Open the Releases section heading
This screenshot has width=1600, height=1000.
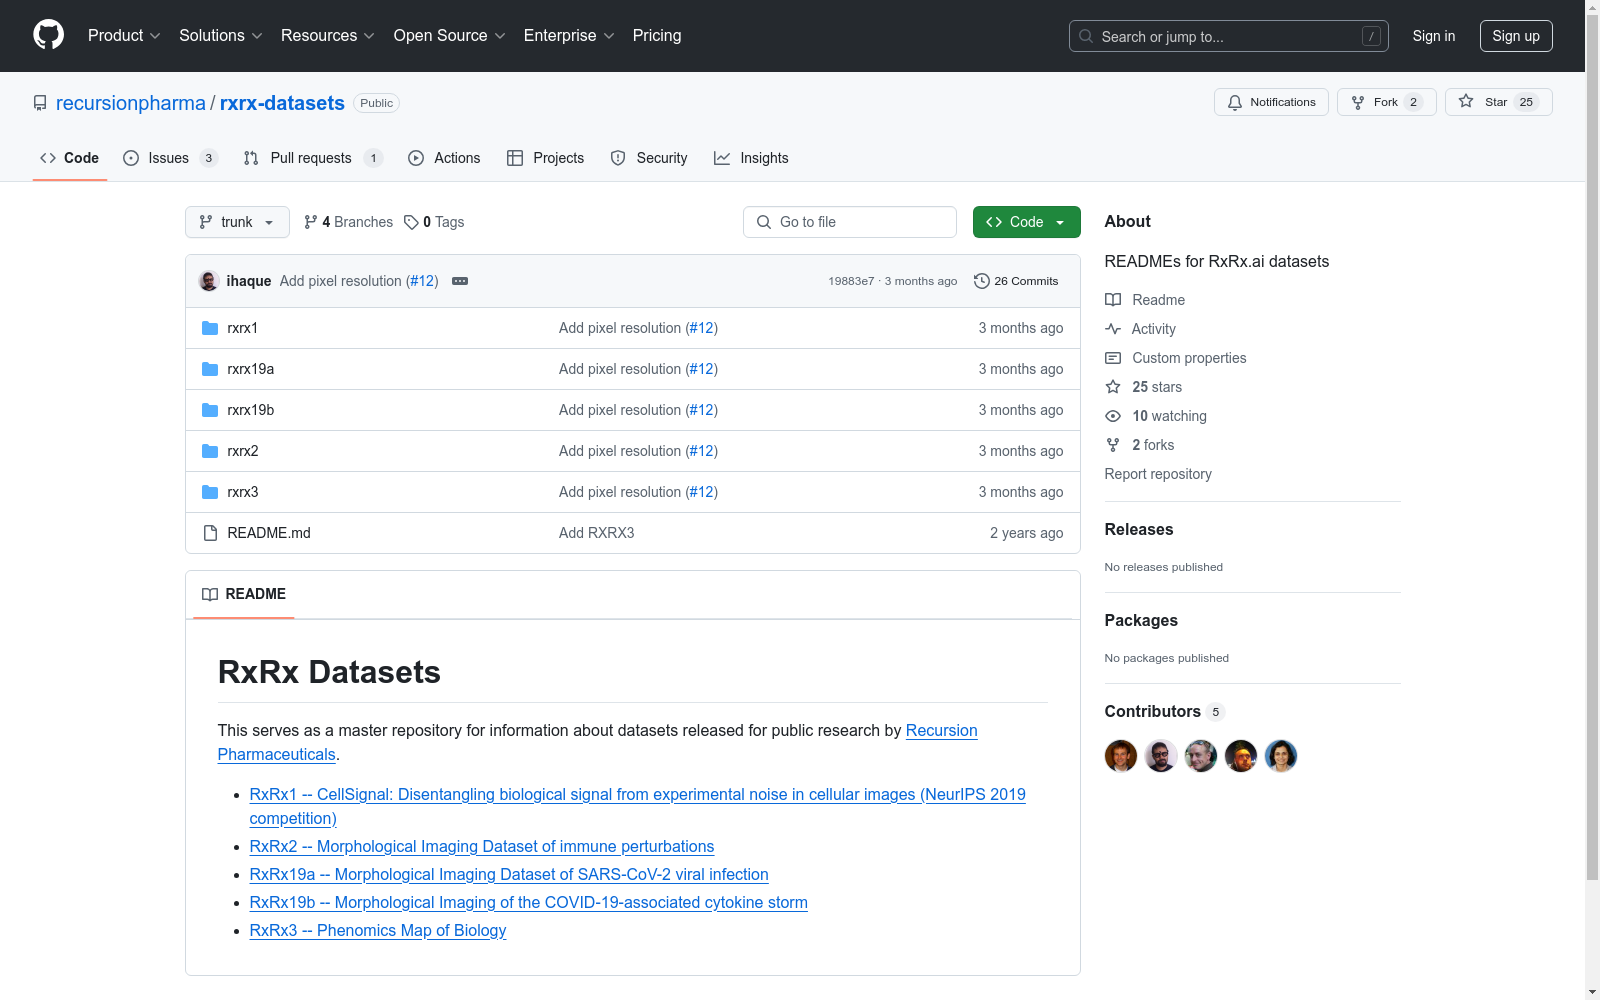pos(1139,530)
